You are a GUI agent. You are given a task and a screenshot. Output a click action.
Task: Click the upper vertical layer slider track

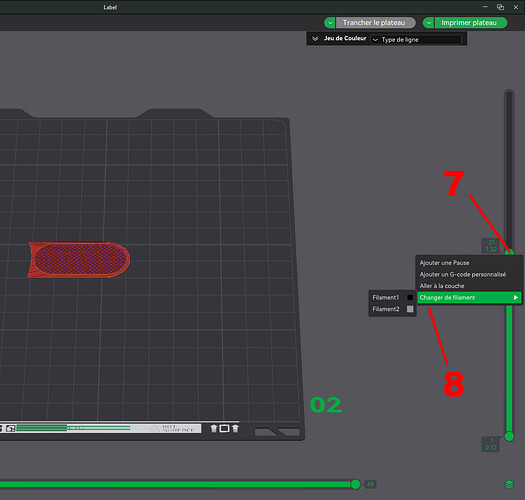(509, 167)
